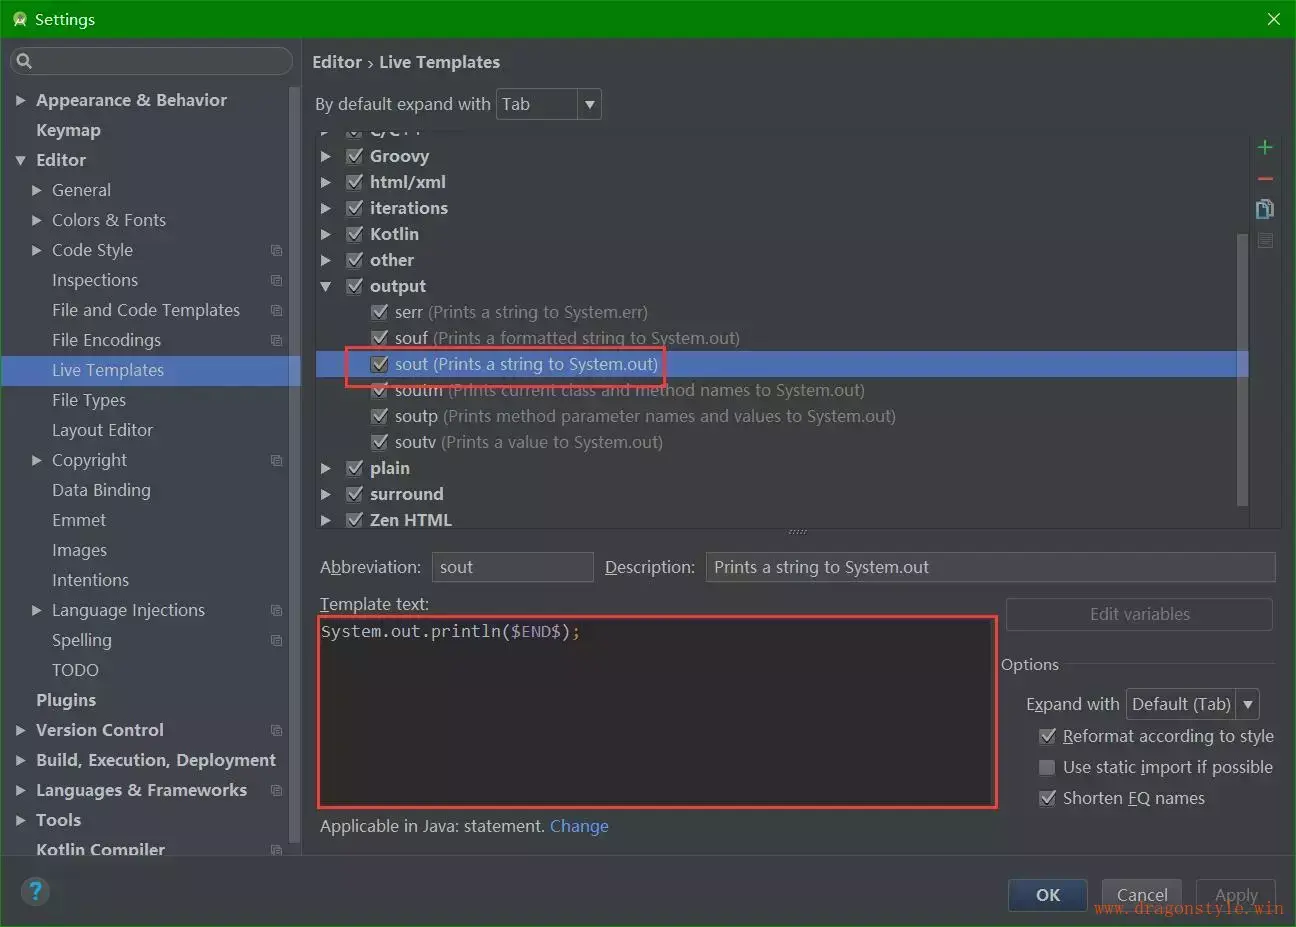Uncheck Shorten FQ names option

pos(1047,798)
